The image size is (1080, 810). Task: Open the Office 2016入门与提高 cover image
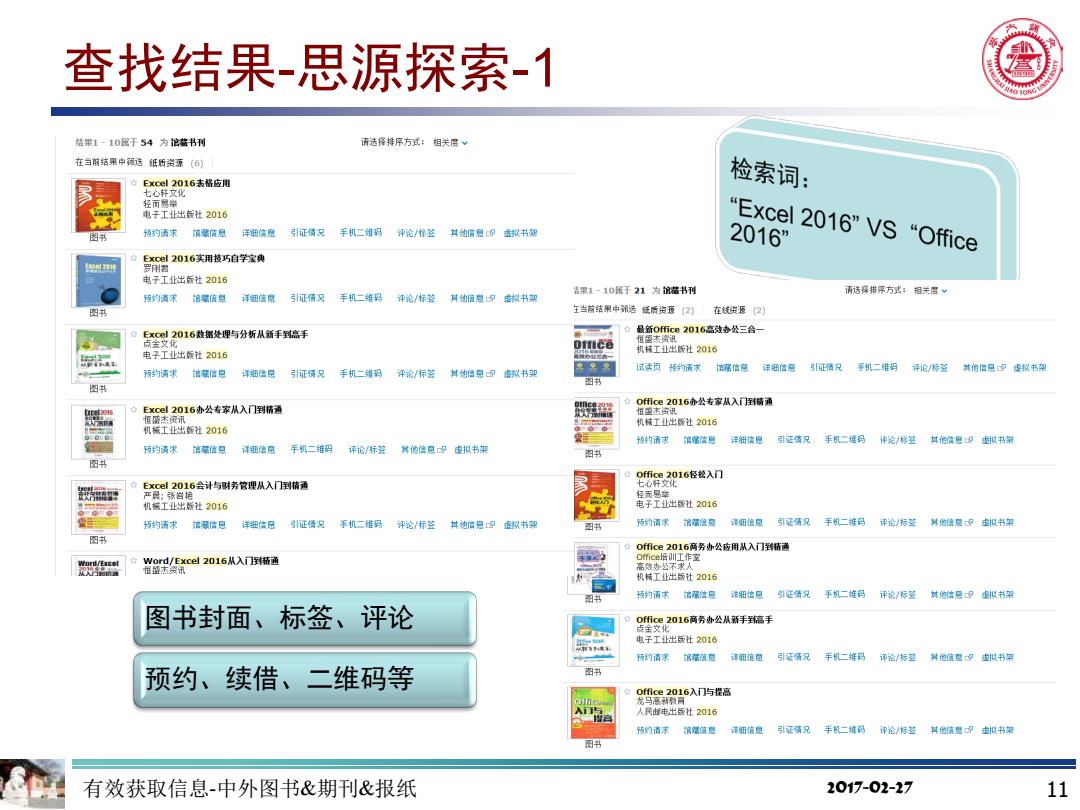tap(593, 714)
